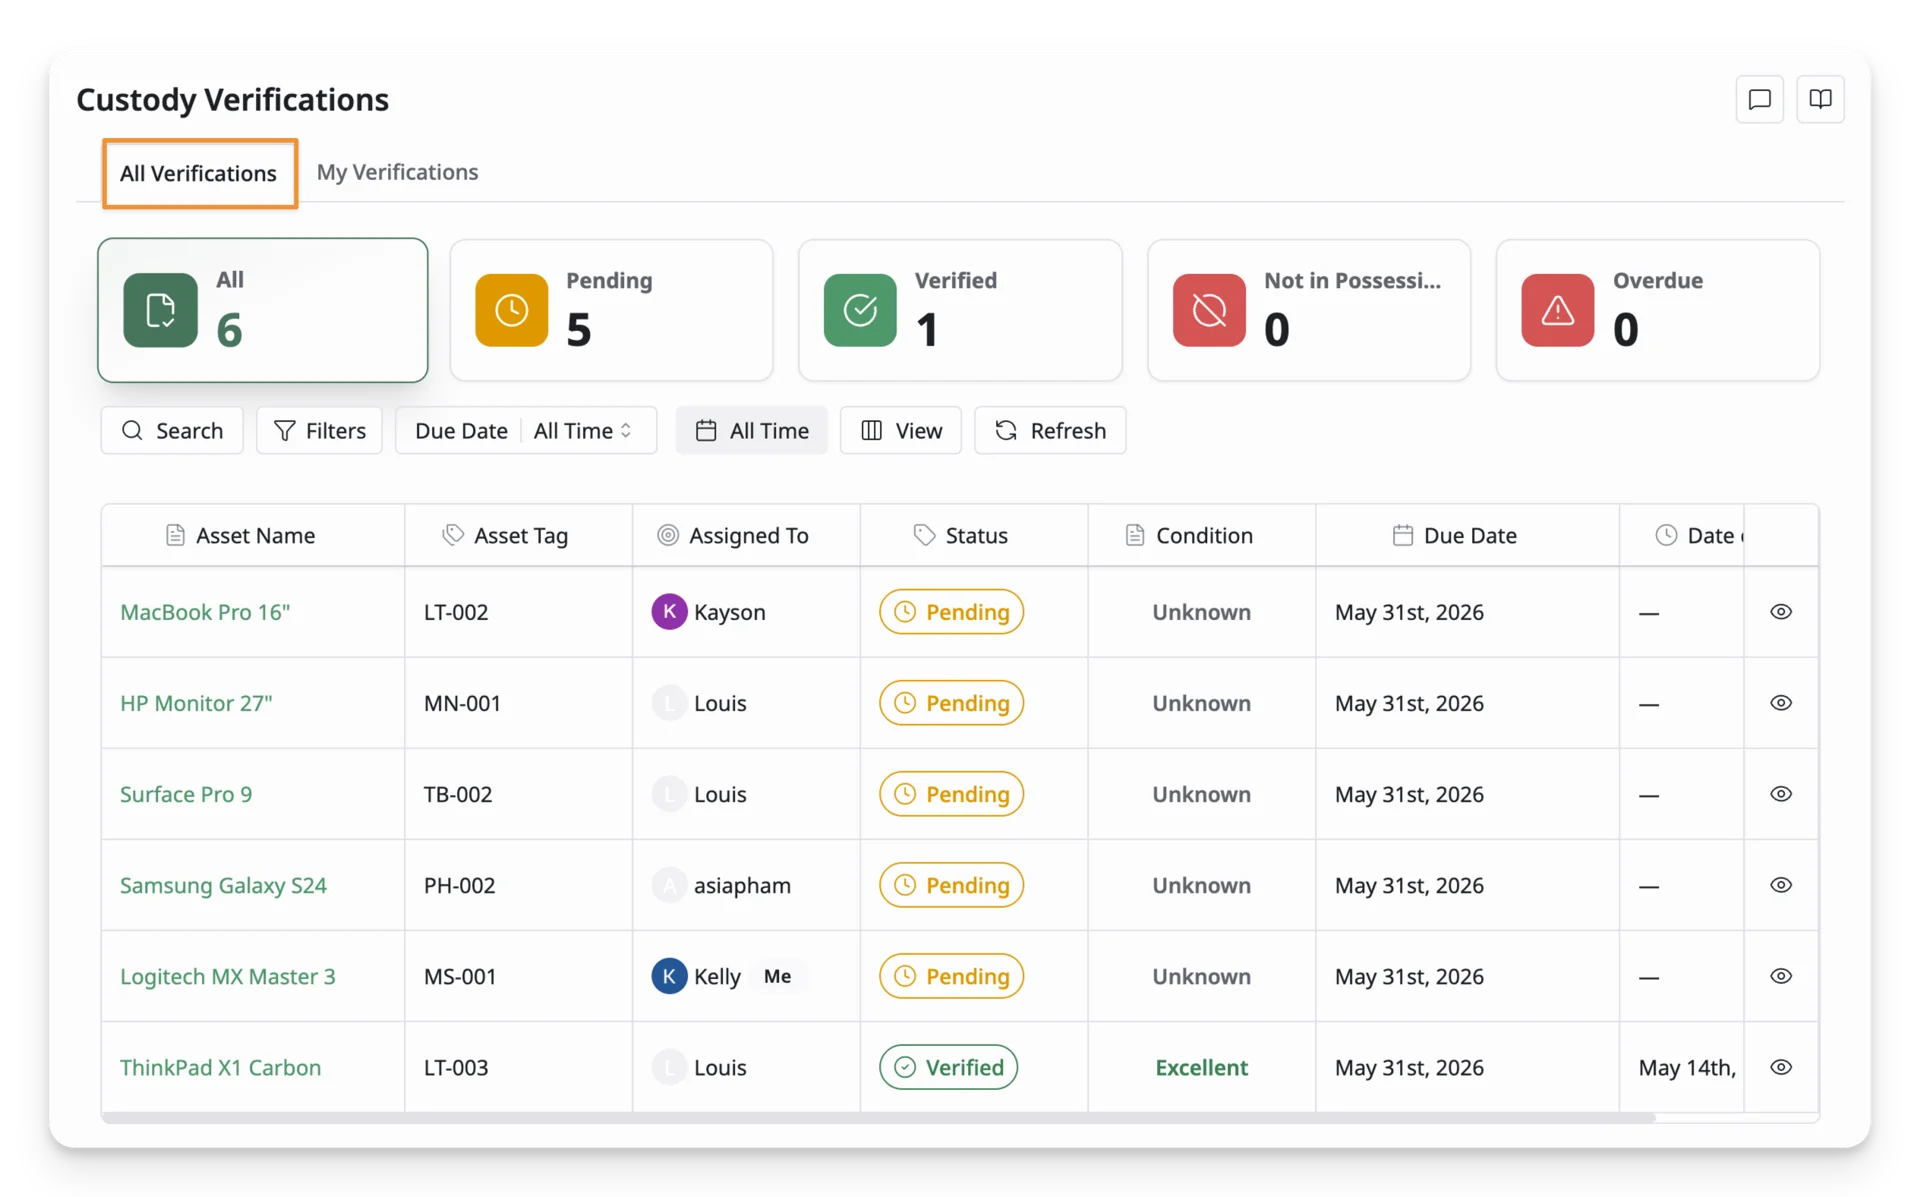Open the chat comment icon at top right
This screenshot has height=1197, width=1920.
pos(1759,99)
